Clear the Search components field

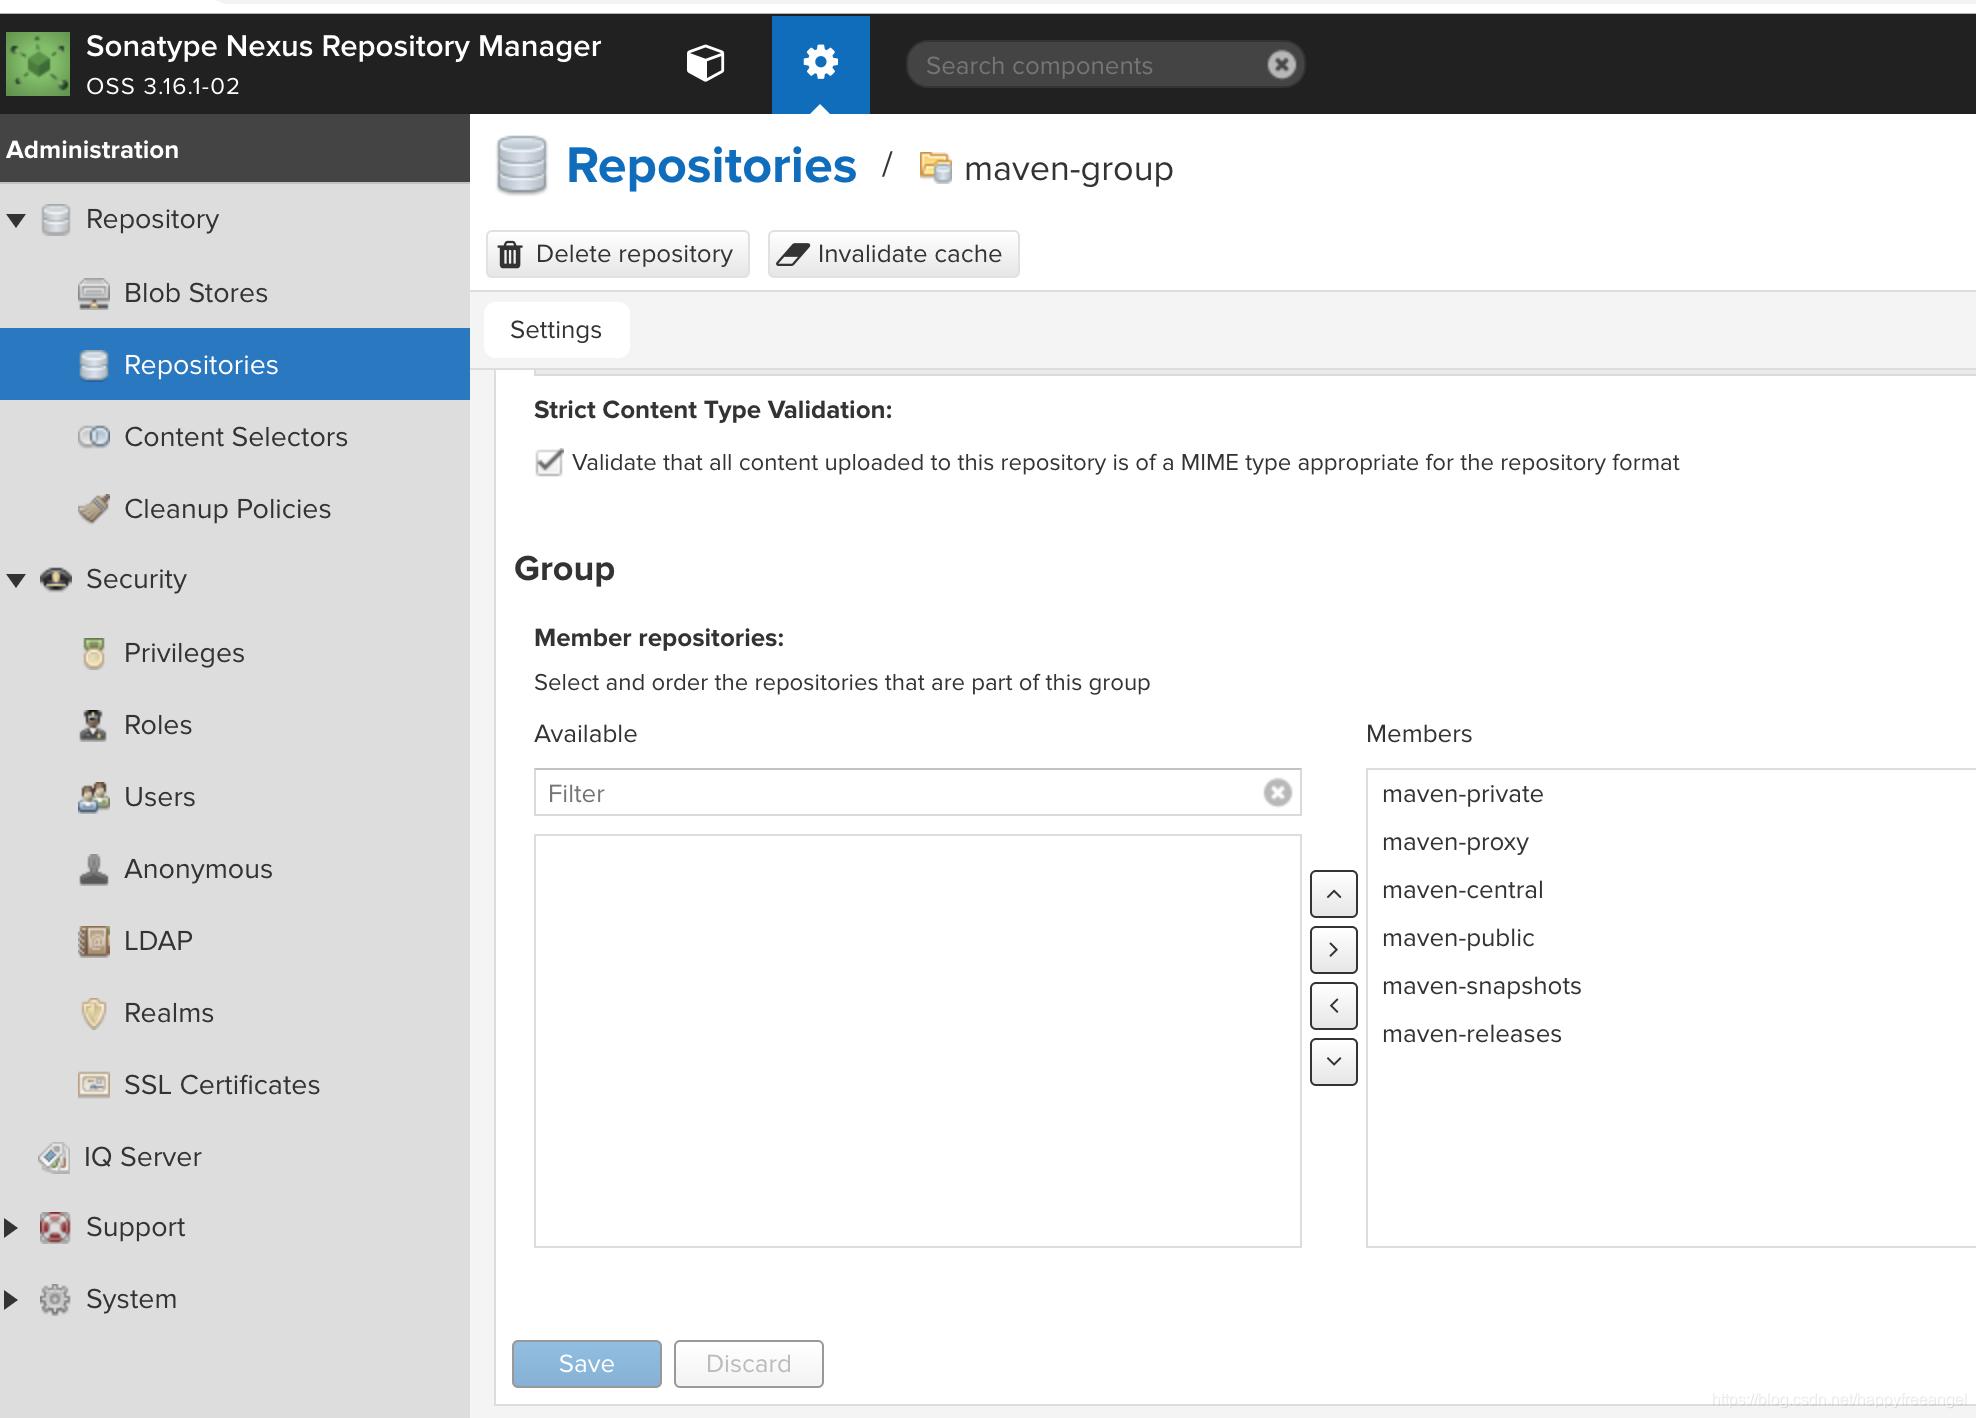point(1281,65)
